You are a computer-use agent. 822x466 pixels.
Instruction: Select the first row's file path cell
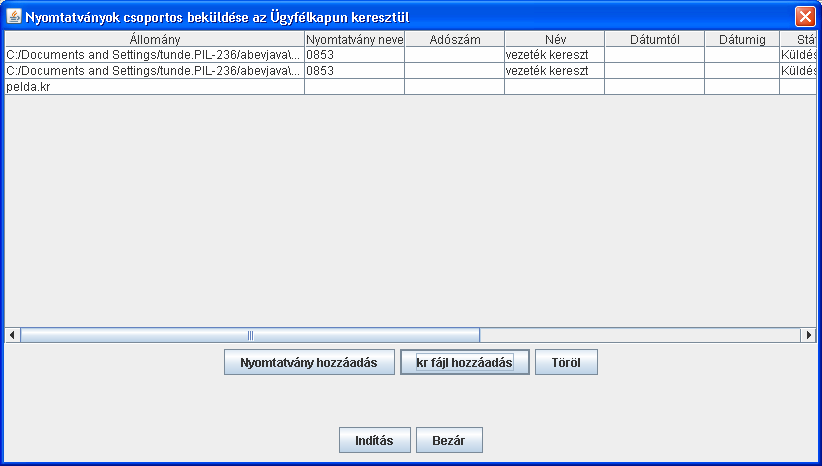tap(155, 55)
